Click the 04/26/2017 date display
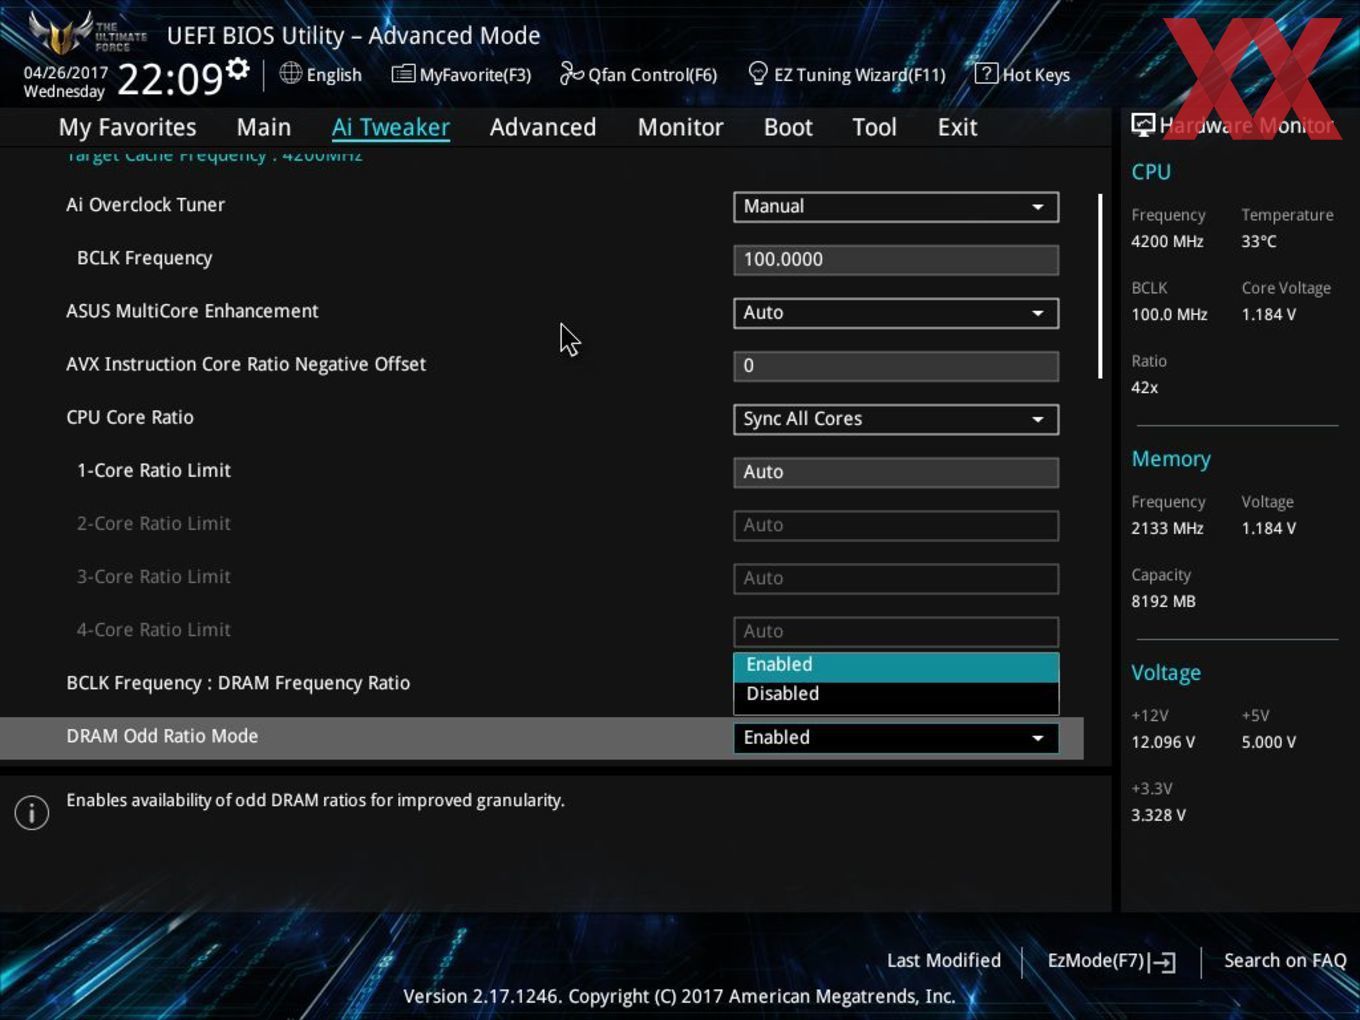The image size is (1360, 1020). click(66, 73)
